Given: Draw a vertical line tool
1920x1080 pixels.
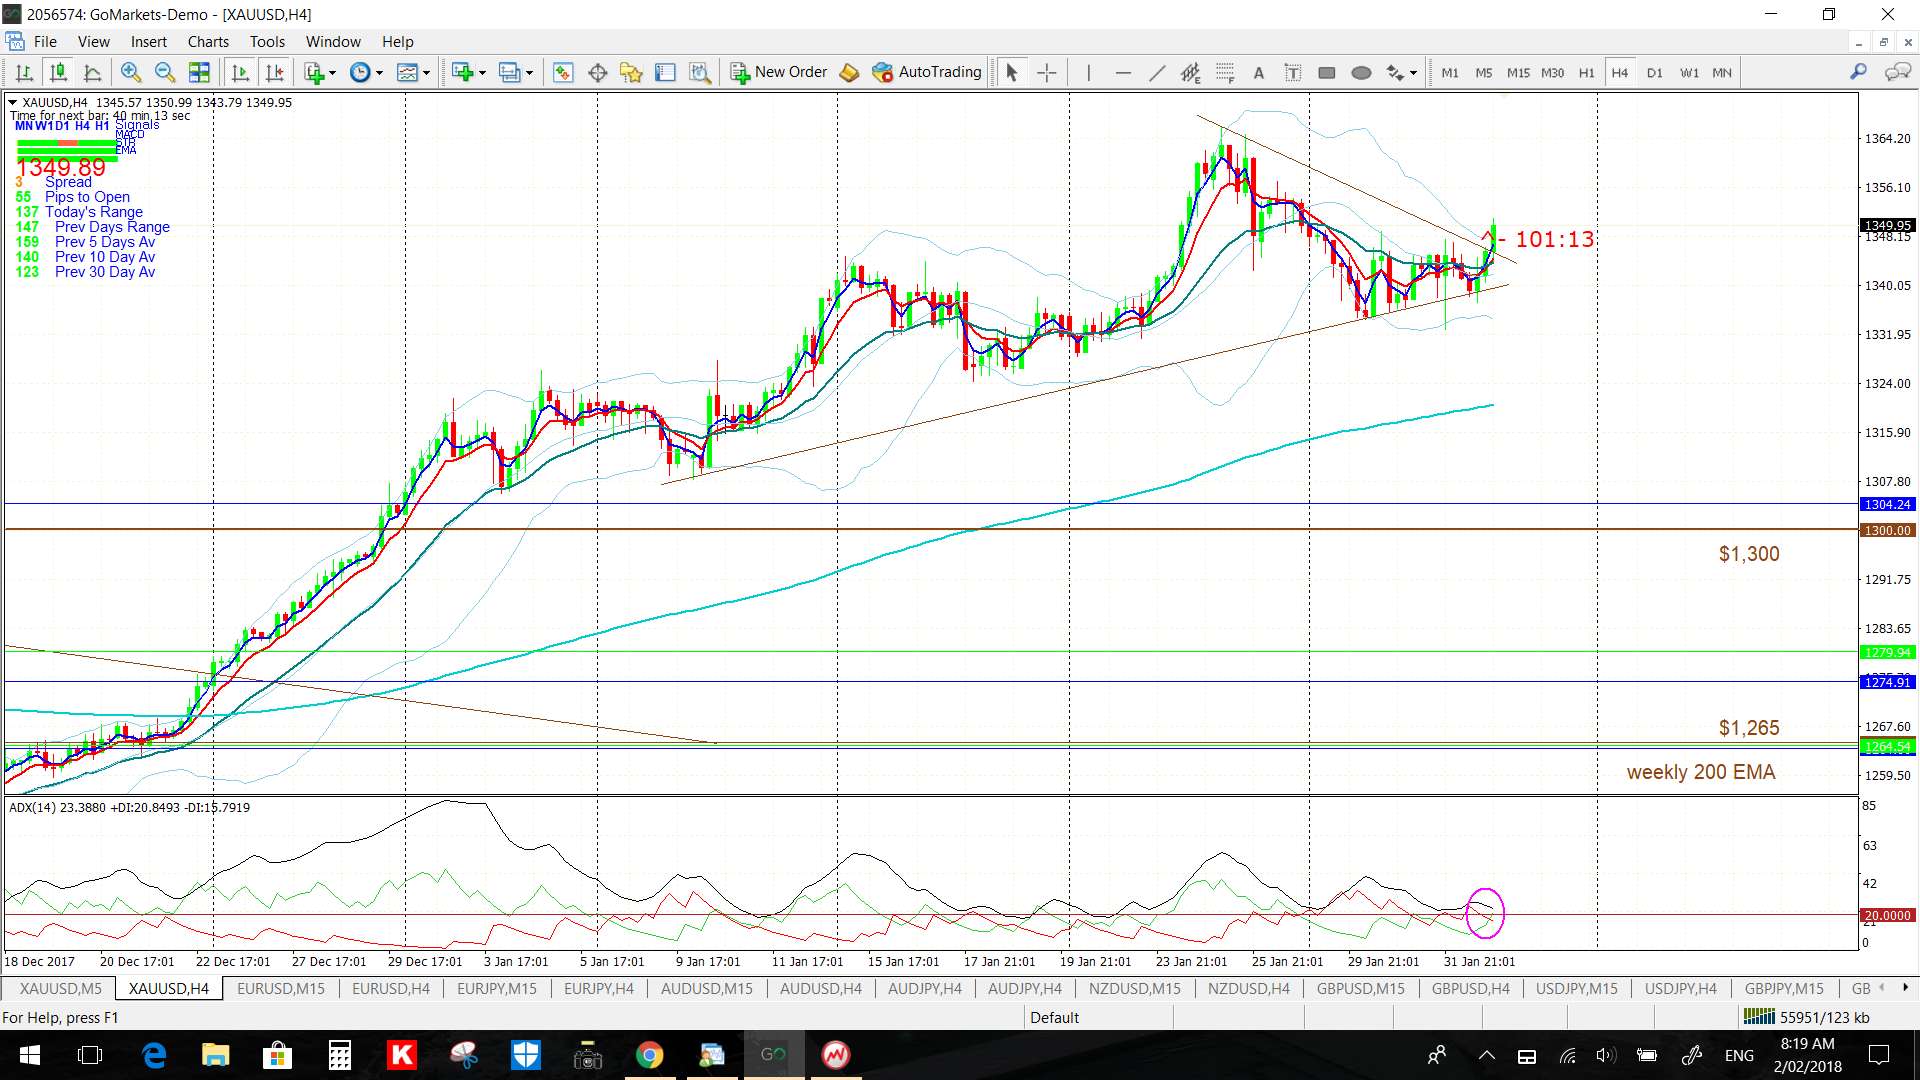Looking at the screenshot, I should [x=1088, y=72].
